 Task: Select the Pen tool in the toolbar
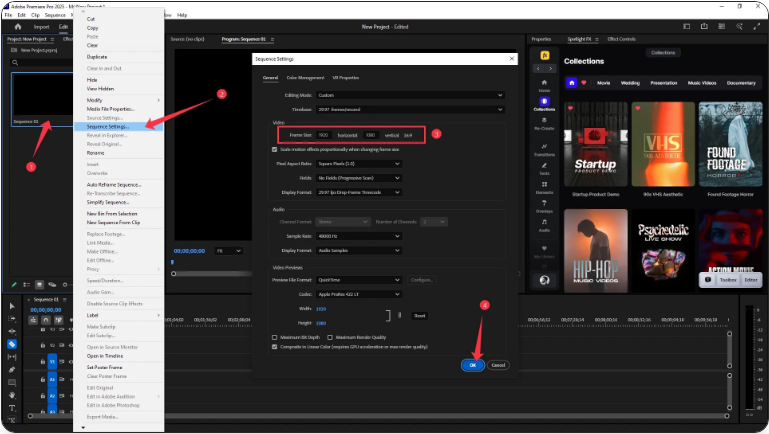tap(12, 369)
